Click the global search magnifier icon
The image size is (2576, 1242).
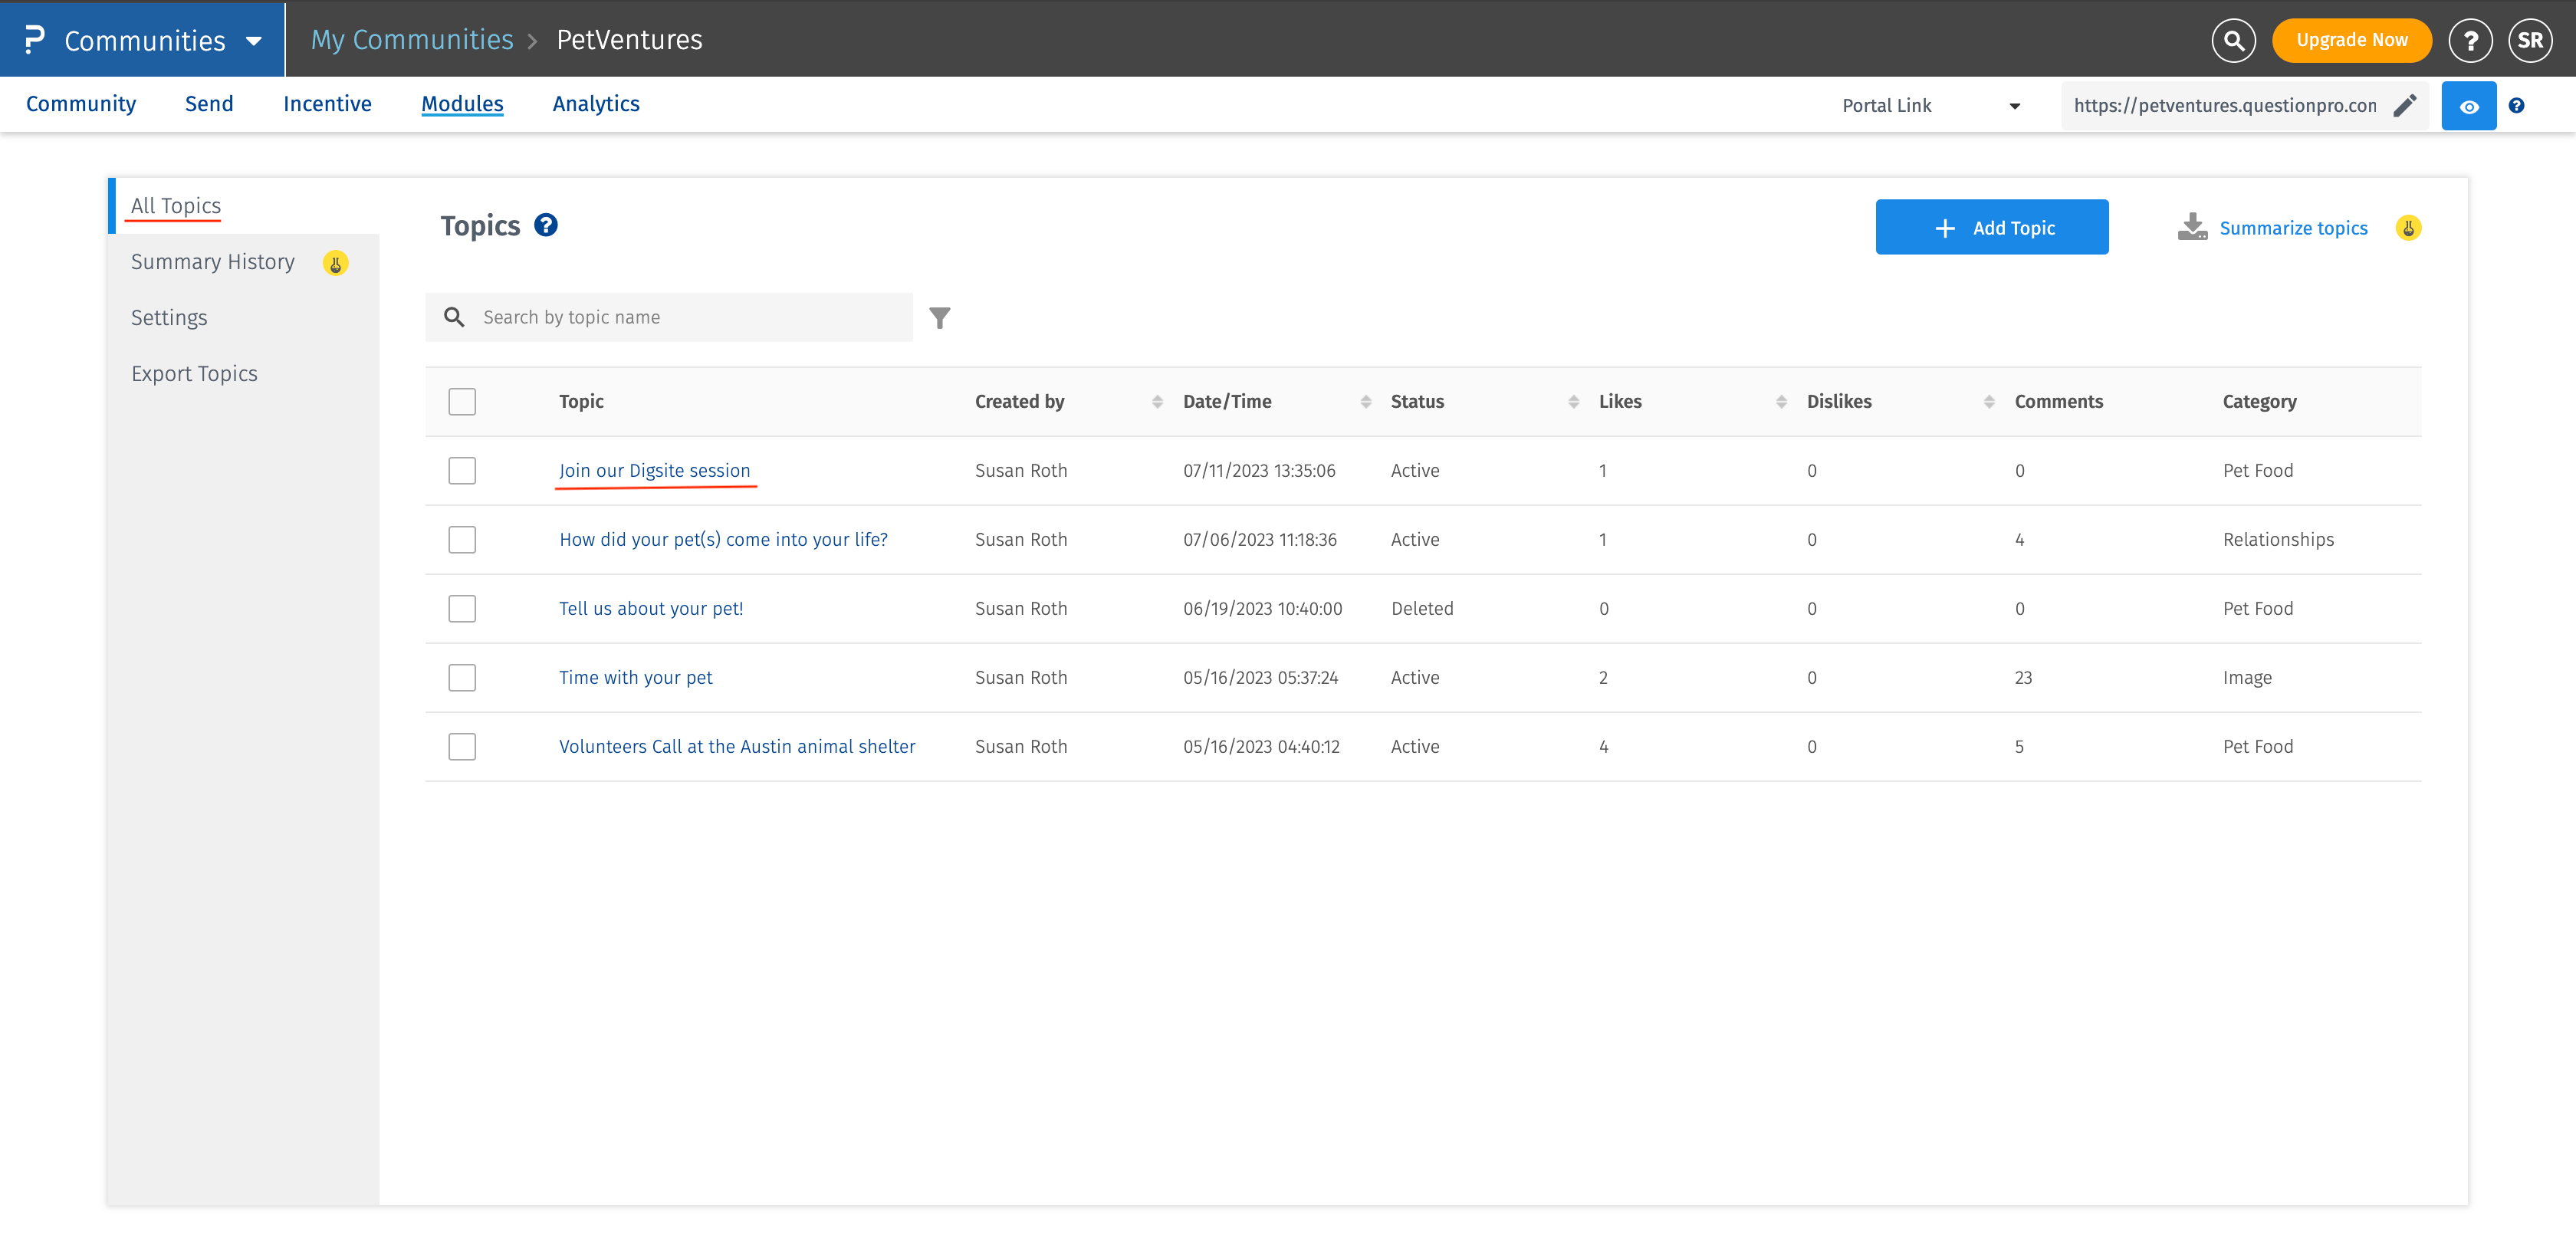[x=2233, y=40]
